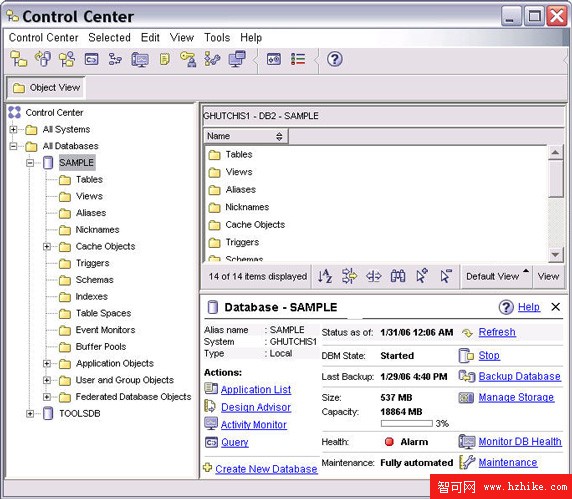This screenshot has width=572, height=499.
Task: Open the Default View dropdown
Action: (x=497, y=277)
